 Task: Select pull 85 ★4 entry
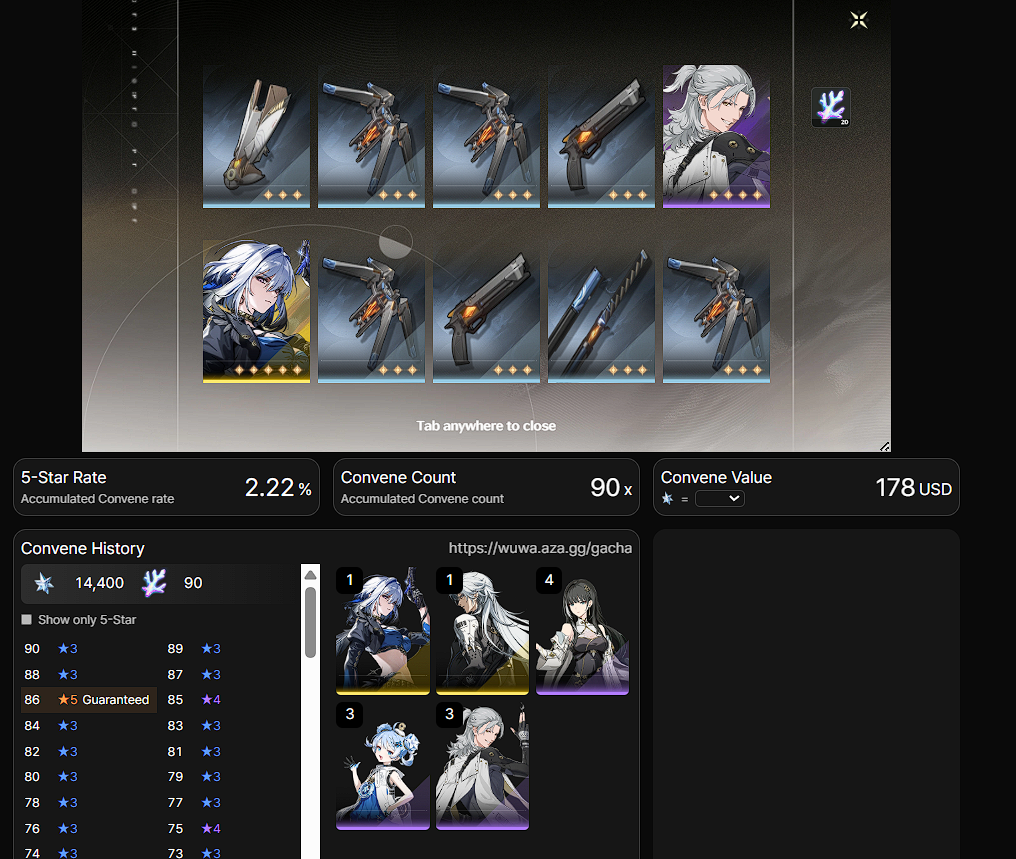point(194,700)
